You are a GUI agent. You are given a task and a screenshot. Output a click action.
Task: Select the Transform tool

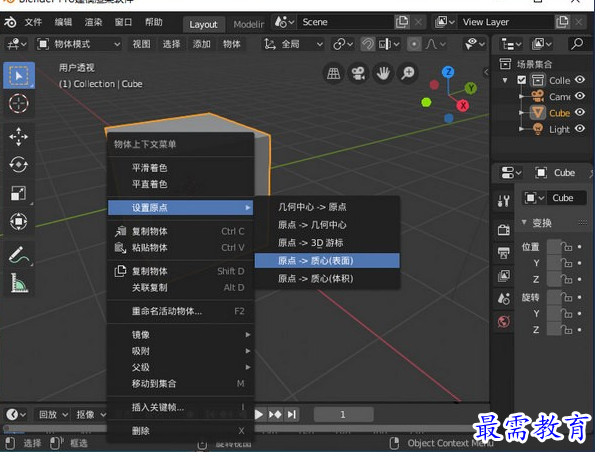coord(19,222)
